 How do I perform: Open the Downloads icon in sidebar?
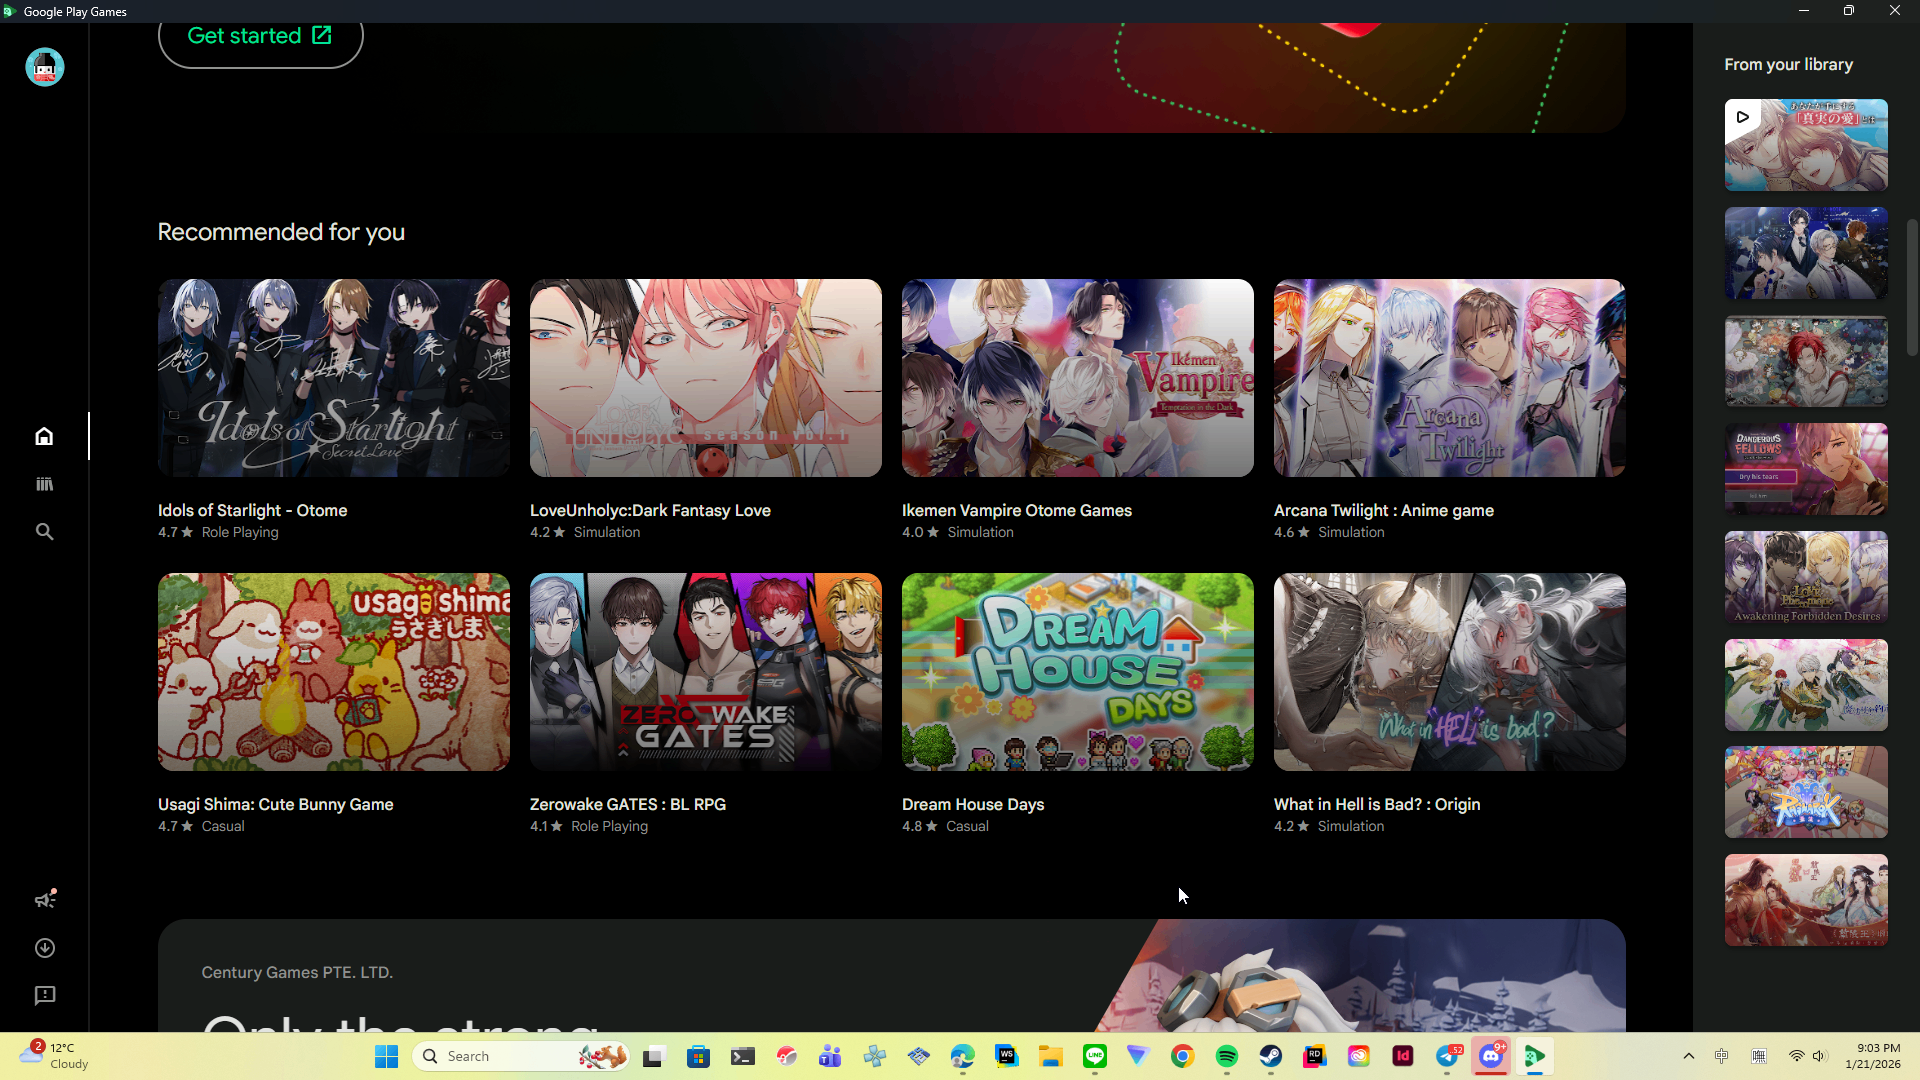pos(44,948)
